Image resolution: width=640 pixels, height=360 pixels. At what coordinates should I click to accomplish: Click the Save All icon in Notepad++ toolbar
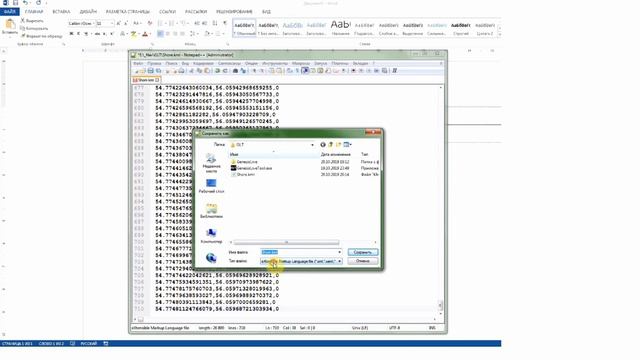[158, 71]
